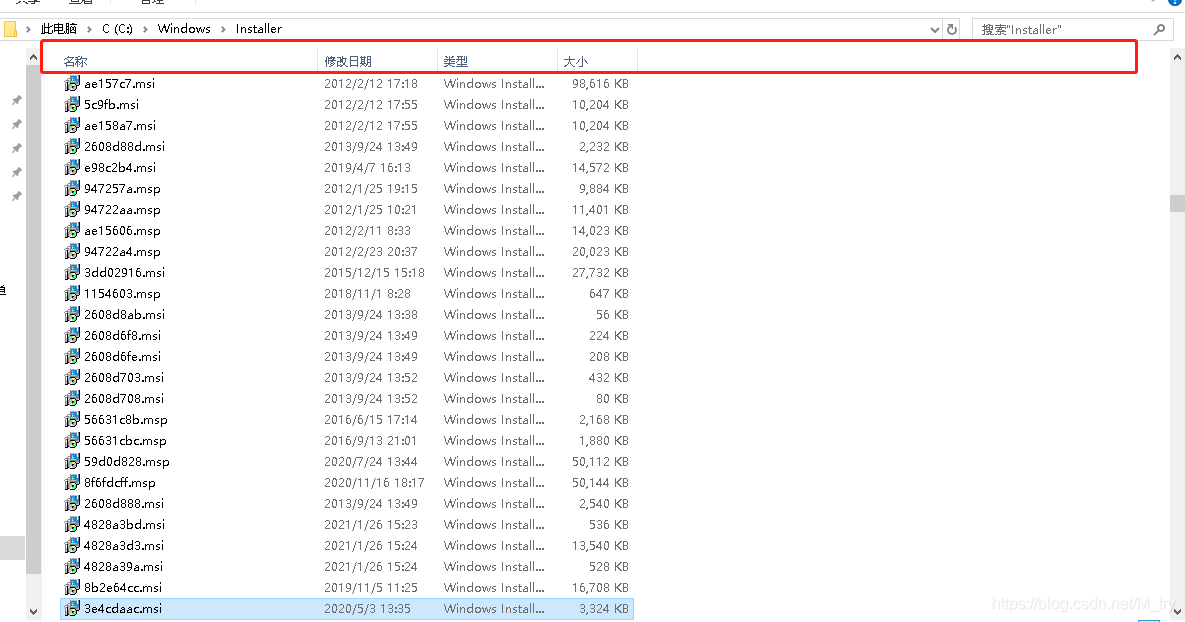Click date 2019/4/7 16:13

pyautogui.click(x=367, y=168)
